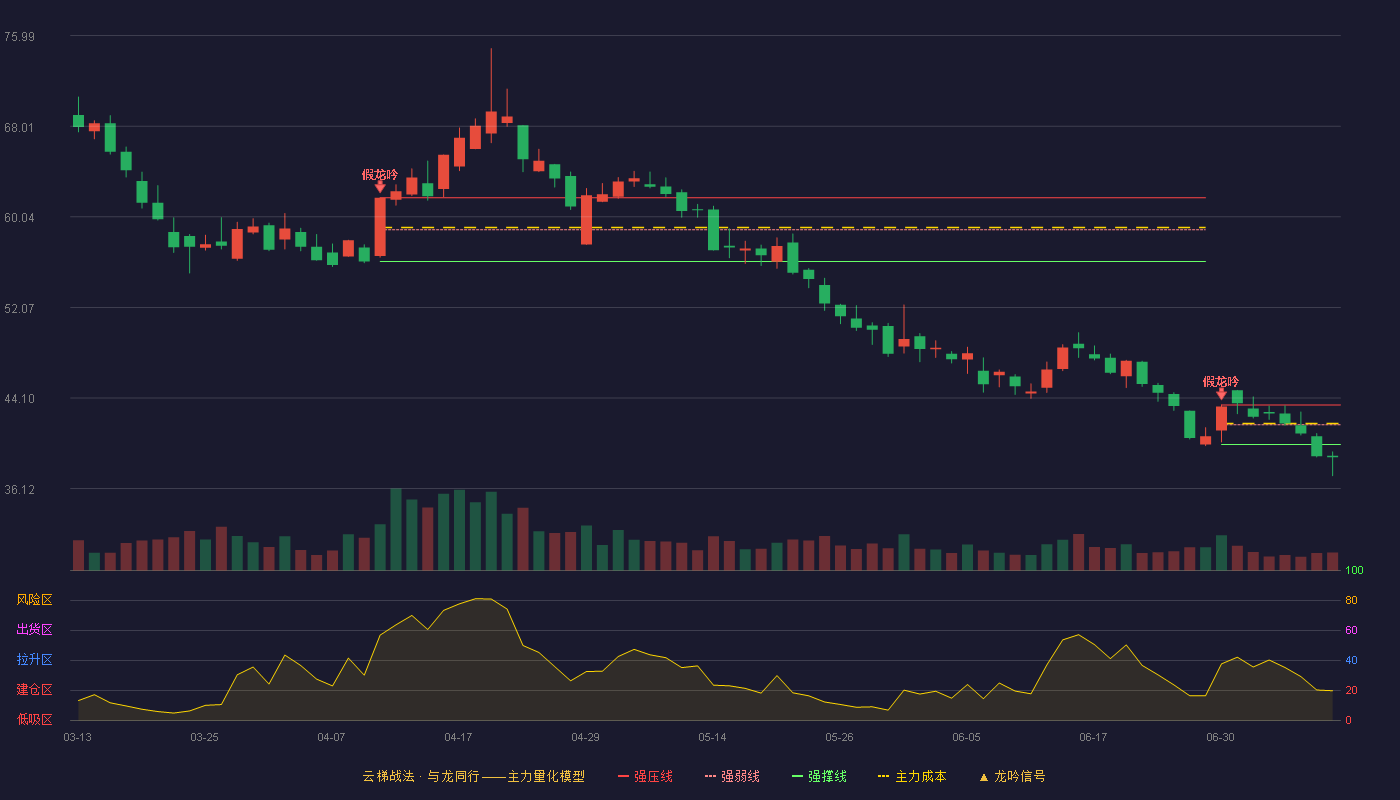
Task: Toggle the 主力成本 legend entry
Action: point(912,776)
